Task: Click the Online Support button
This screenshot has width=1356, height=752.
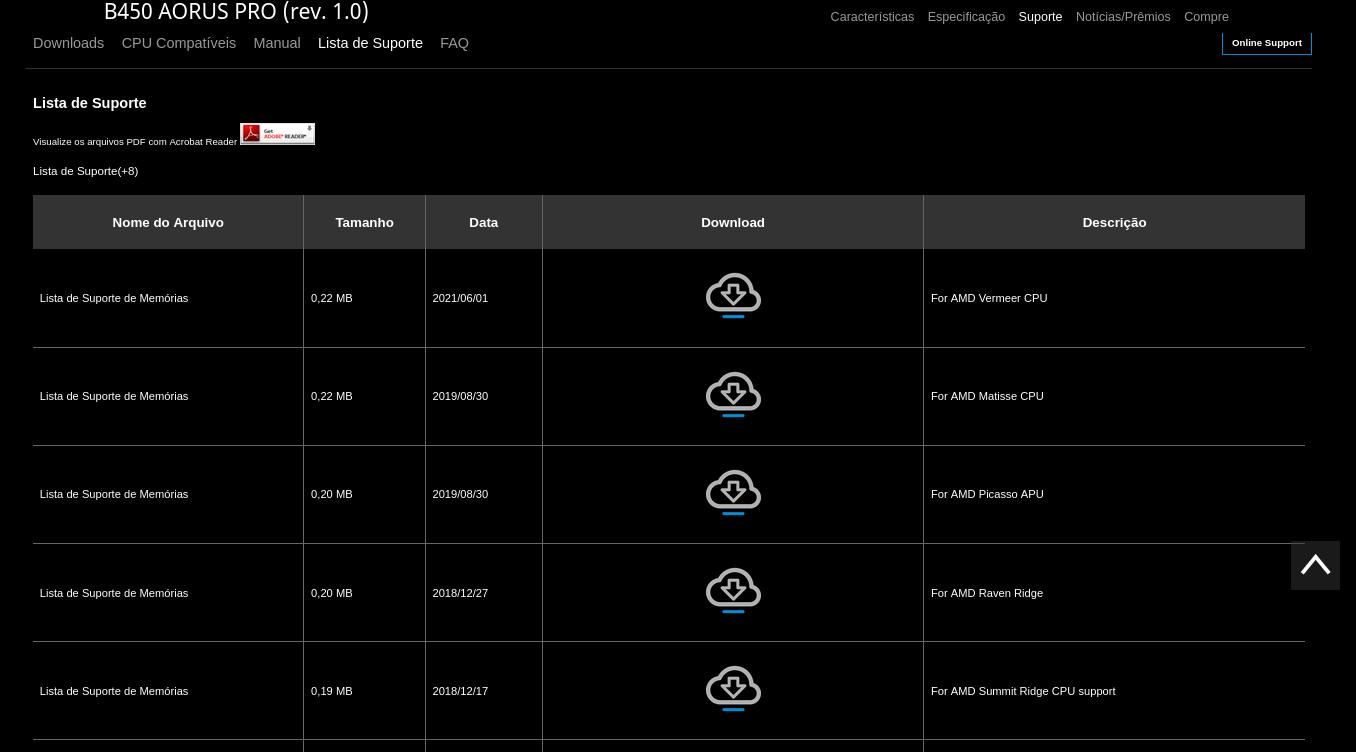Action: pyautogui.click(x=1267, y=43)
